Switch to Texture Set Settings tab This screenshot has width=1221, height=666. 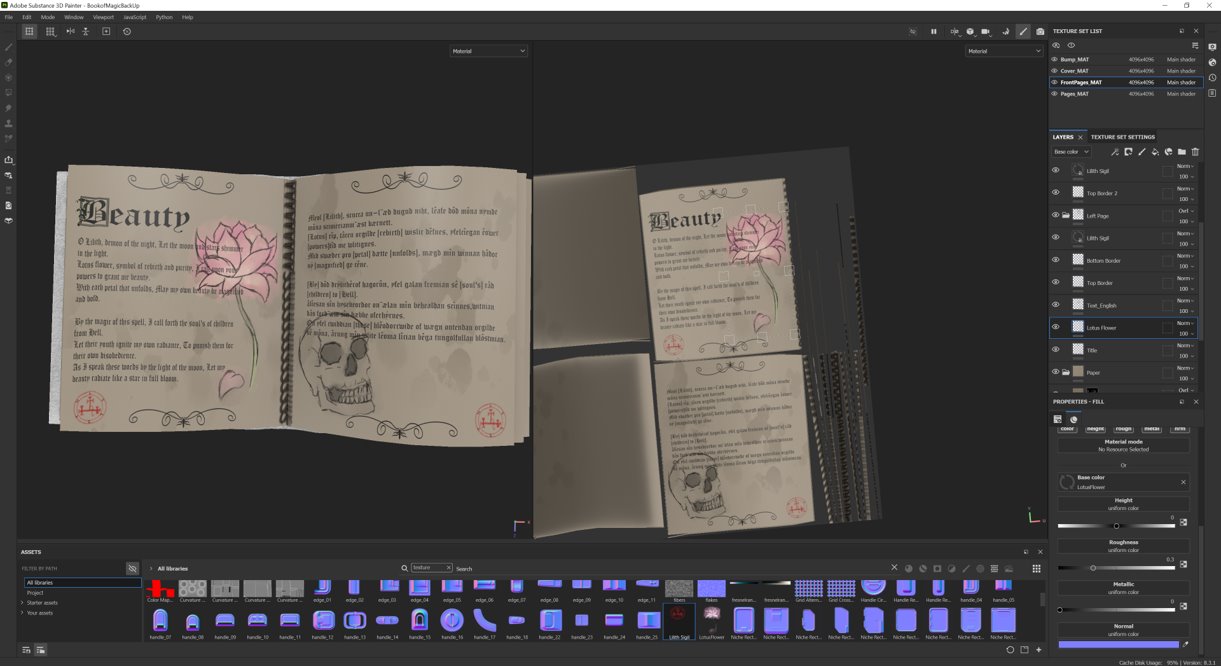1122,137
